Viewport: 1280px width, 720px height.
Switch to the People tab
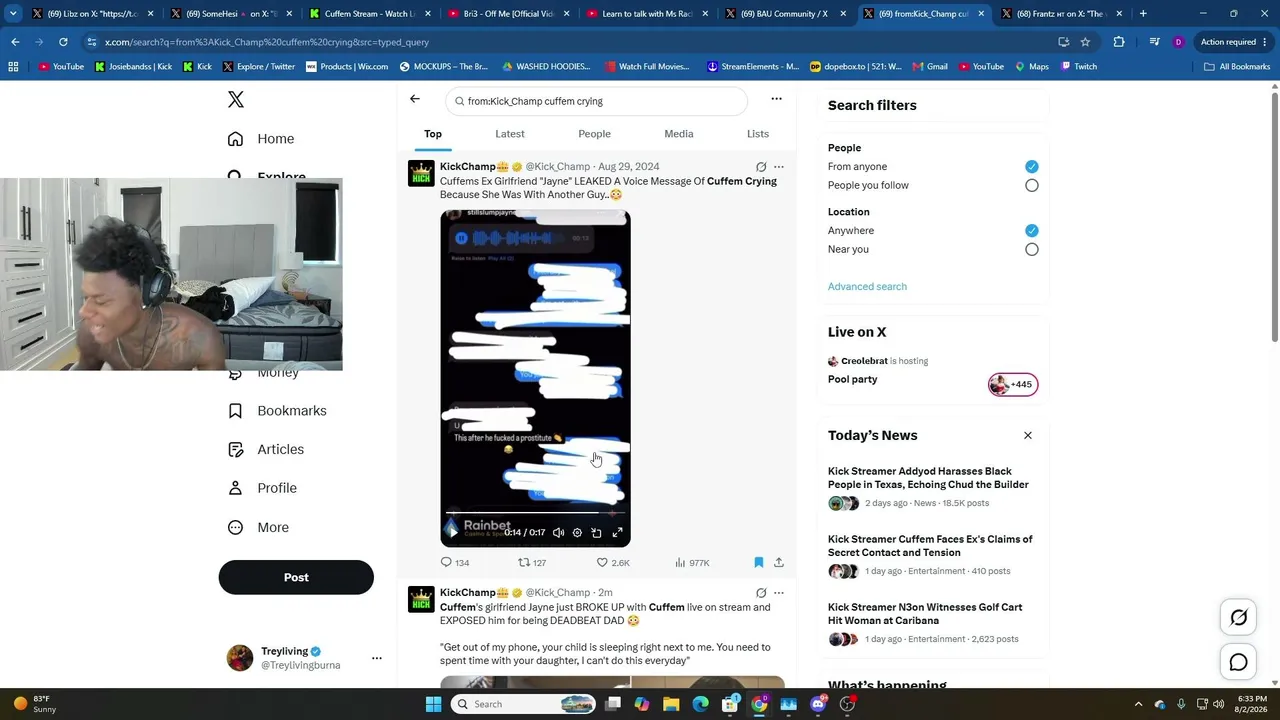tap(594, 134)
